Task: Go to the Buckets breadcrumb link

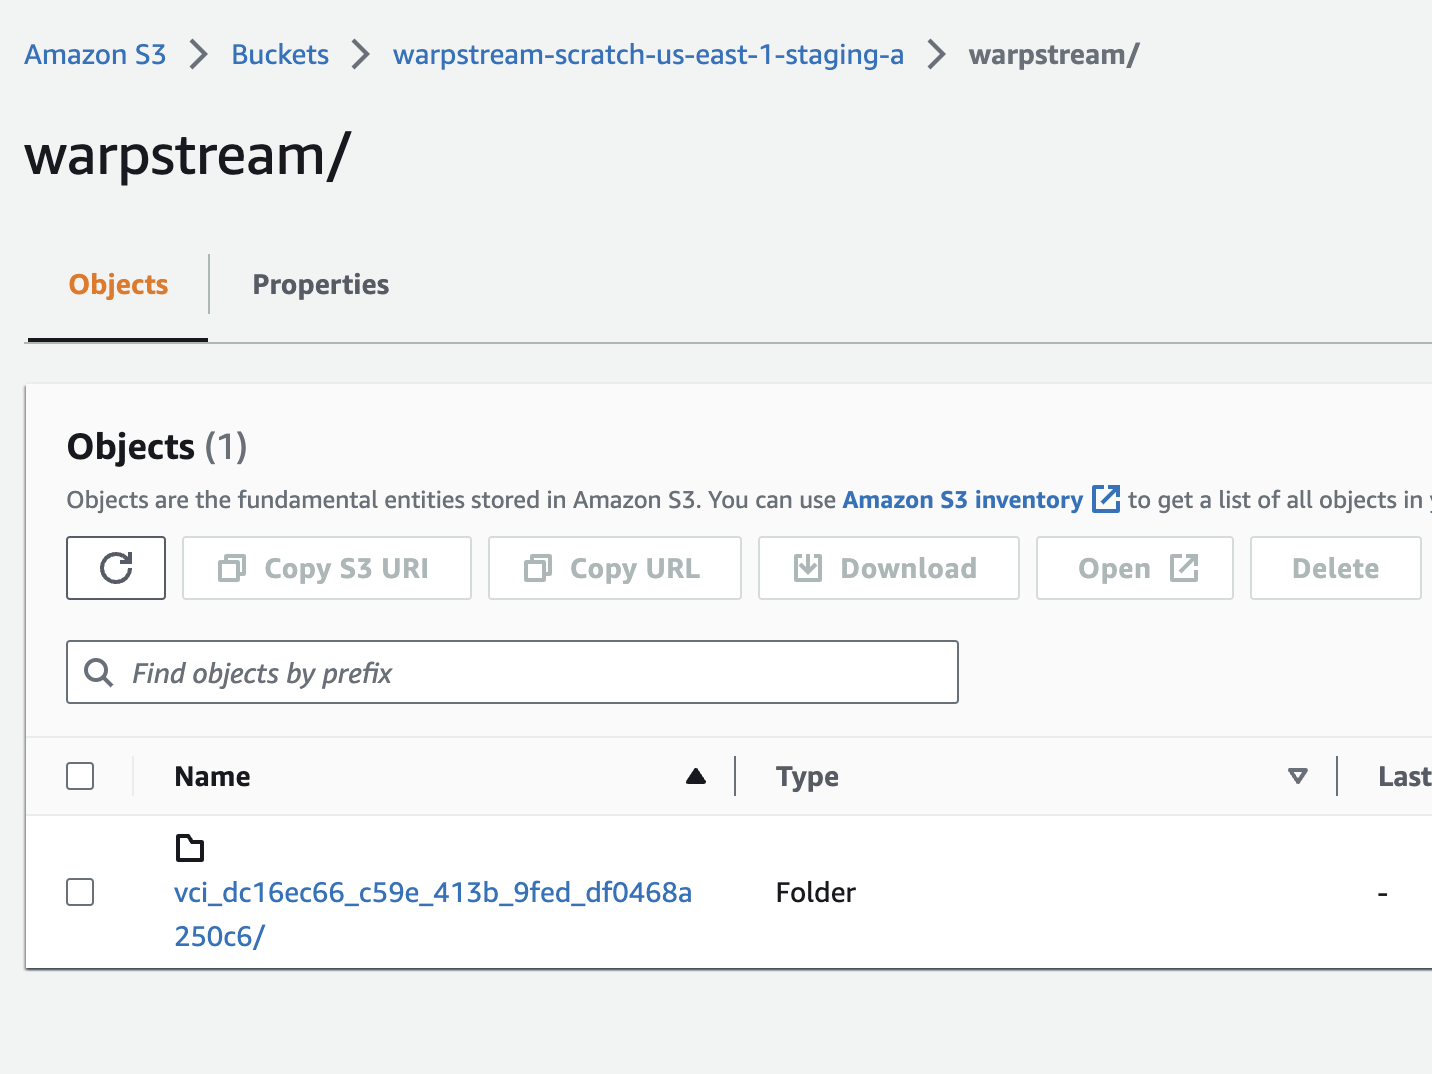Action: 280,55
